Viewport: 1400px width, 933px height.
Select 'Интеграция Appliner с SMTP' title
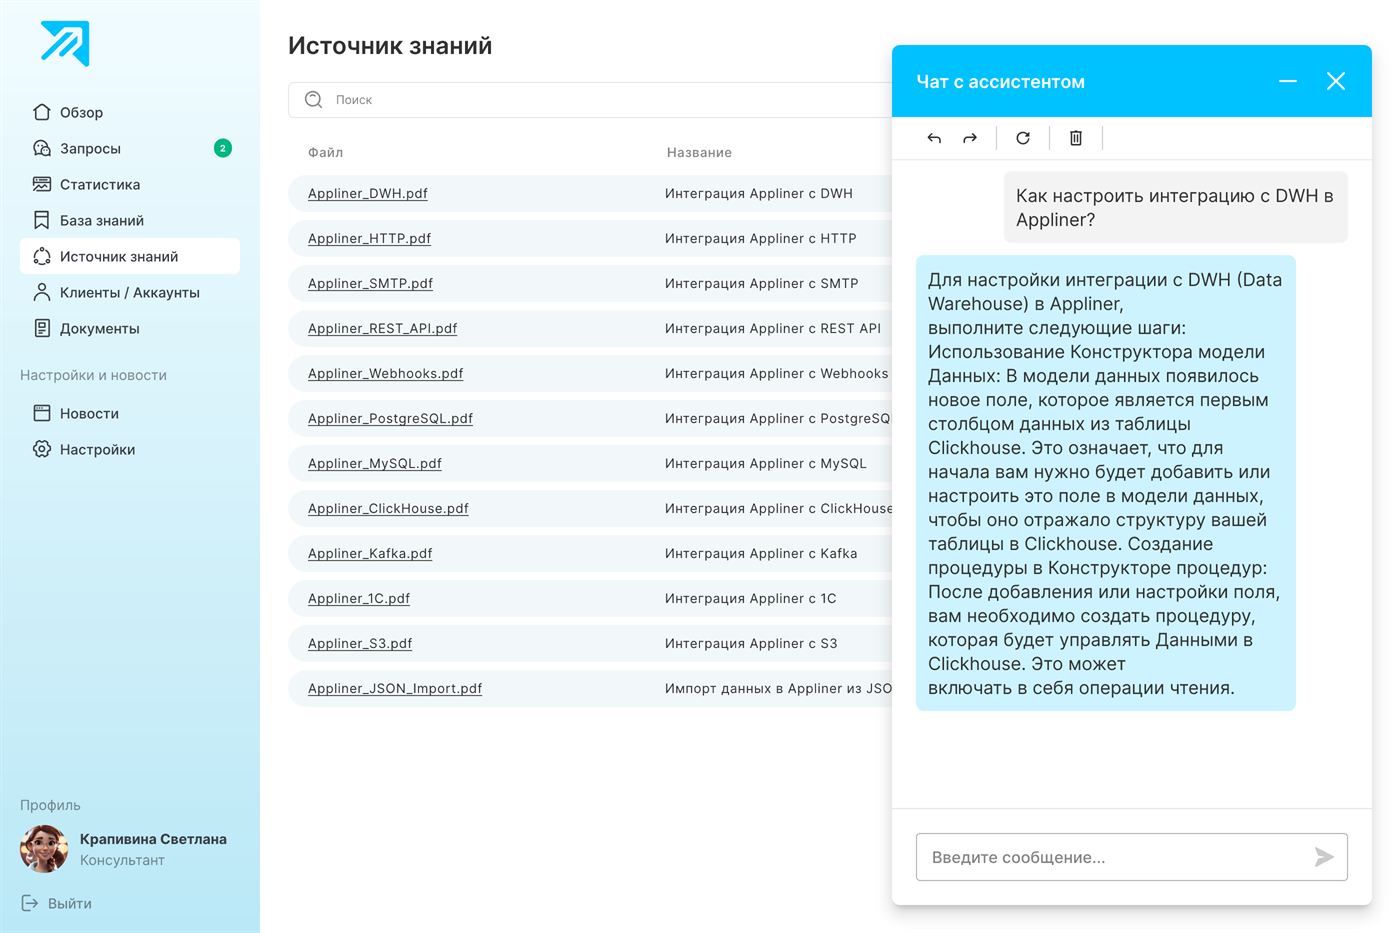762,283
